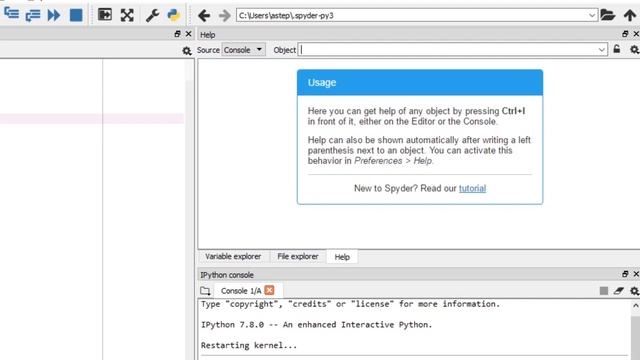The width and height of the screenshot is (640, 360).
Task: Toggle fullscreen mode icon
Action: (127, 16)
